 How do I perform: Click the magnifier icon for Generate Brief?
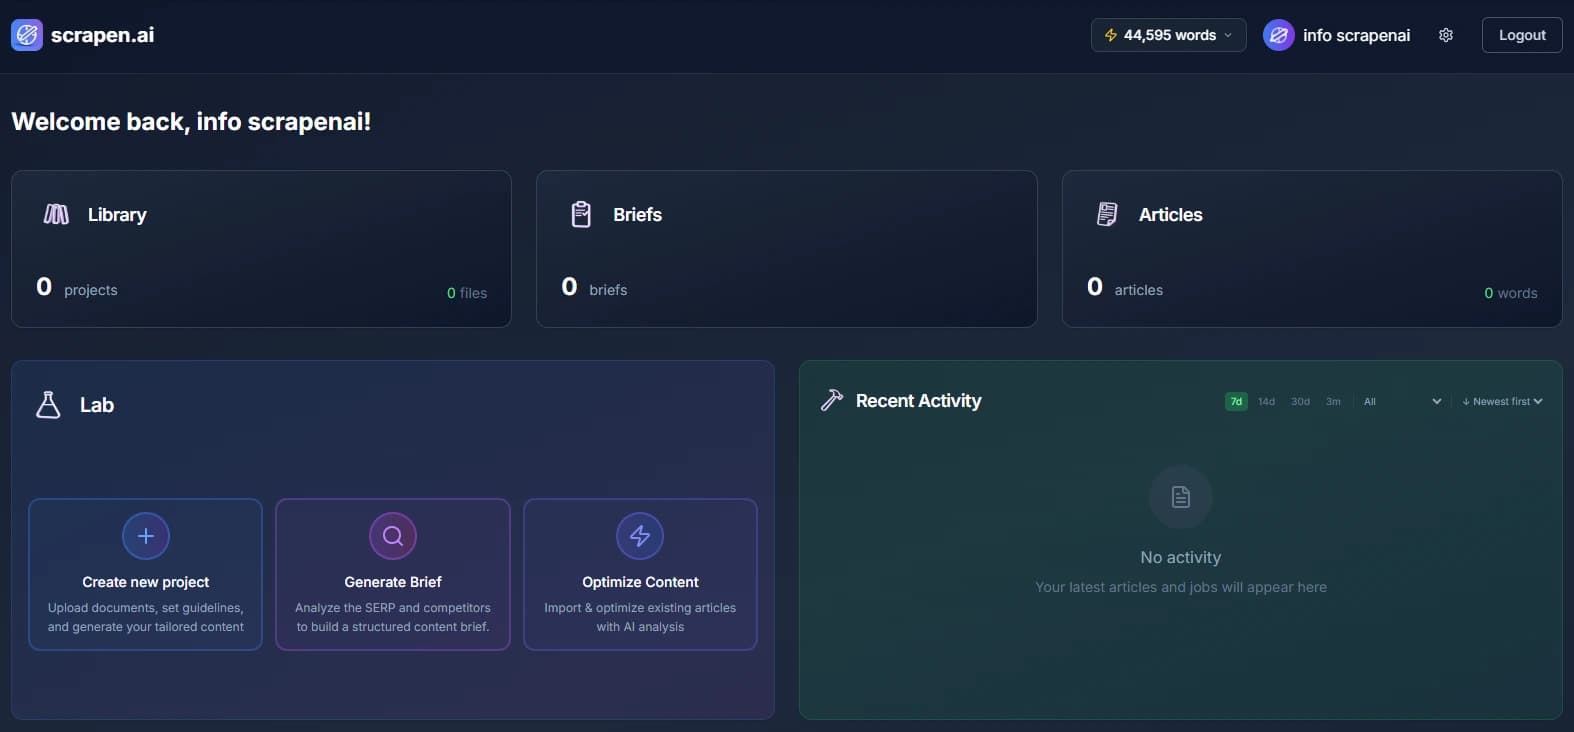pyautogui.click(x=393, y=536)
